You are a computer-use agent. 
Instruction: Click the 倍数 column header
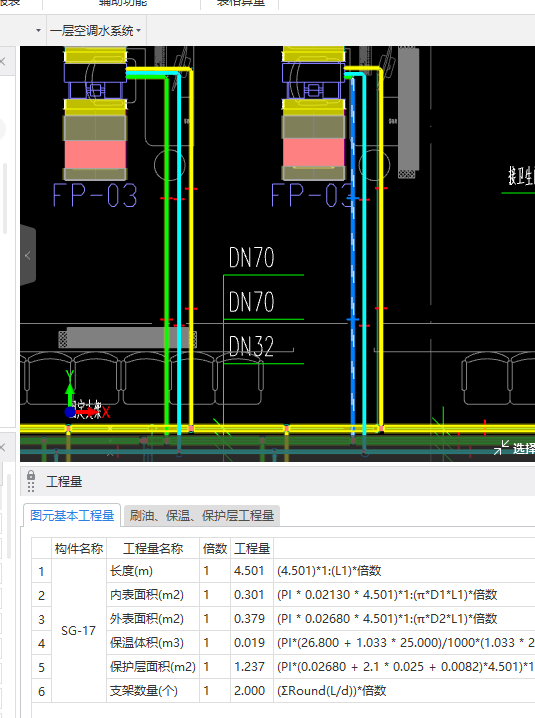click(x=215, y=549)
